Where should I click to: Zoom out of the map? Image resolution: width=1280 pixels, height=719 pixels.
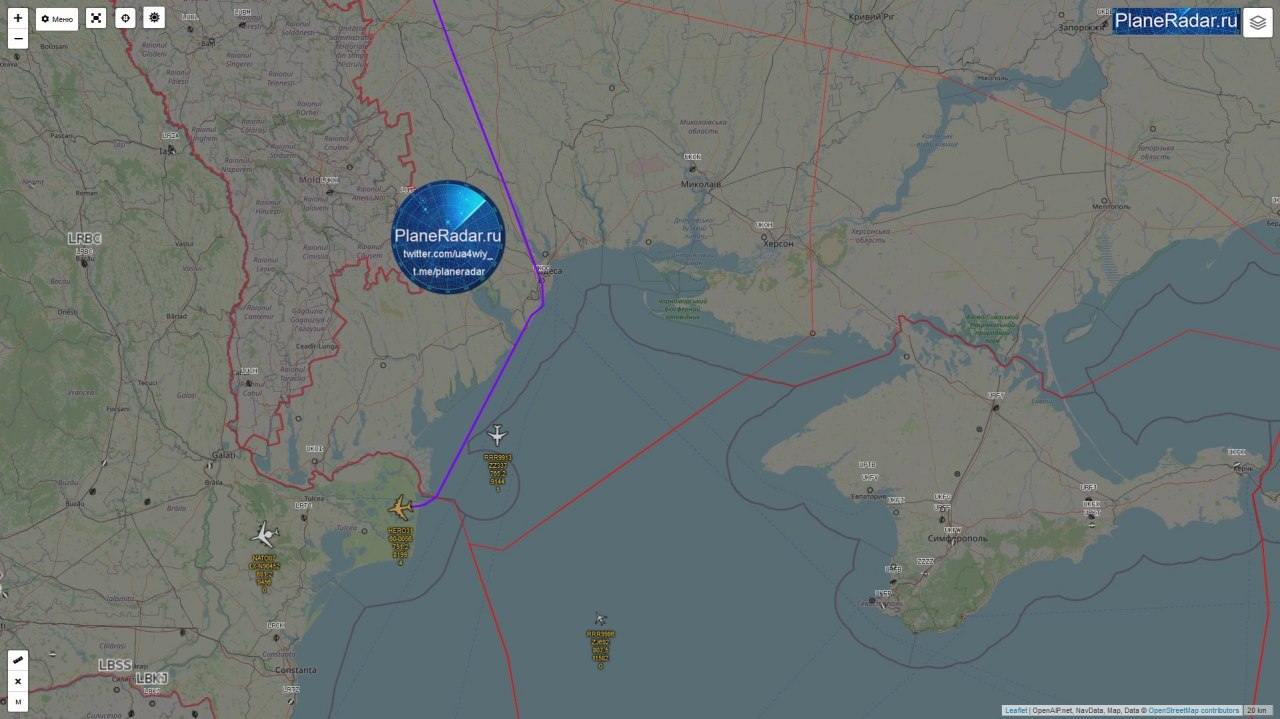[18, 39]
